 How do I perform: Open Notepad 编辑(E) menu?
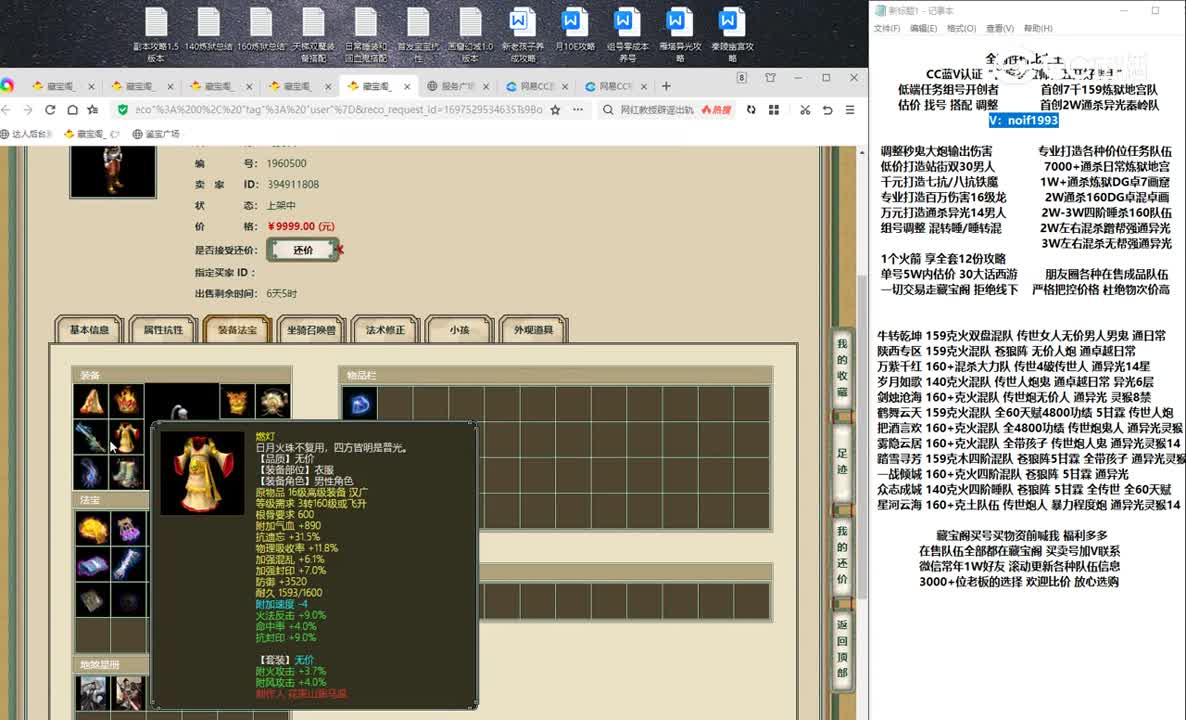click(x=923, y=29)
